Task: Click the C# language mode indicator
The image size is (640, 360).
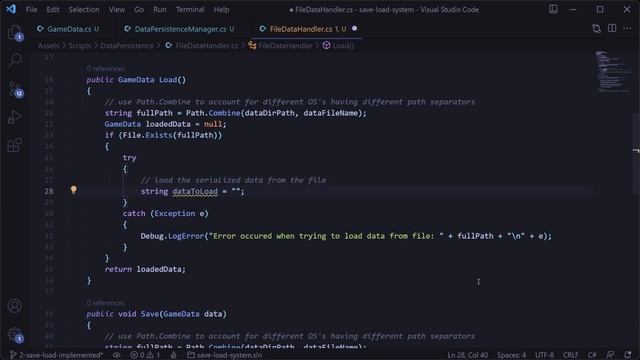Action: click(x=592, y=355)
